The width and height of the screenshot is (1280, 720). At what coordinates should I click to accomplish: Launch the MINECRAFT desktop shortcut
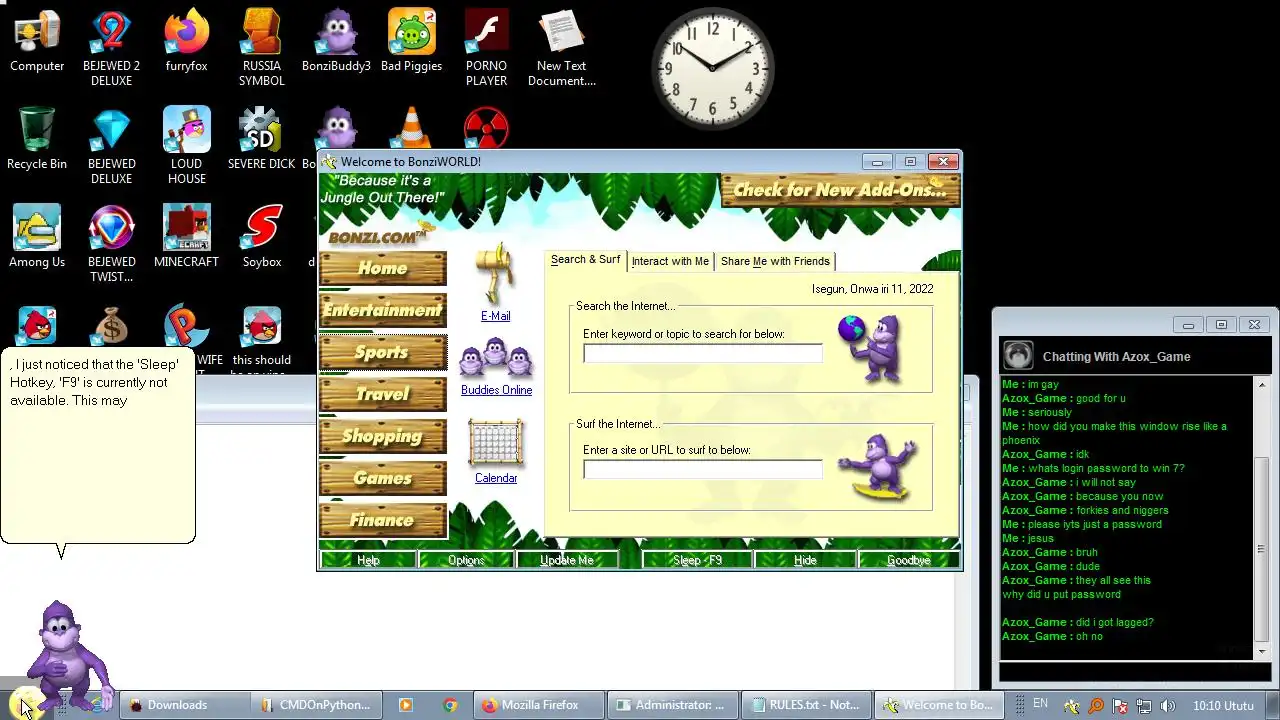(186, 237)
